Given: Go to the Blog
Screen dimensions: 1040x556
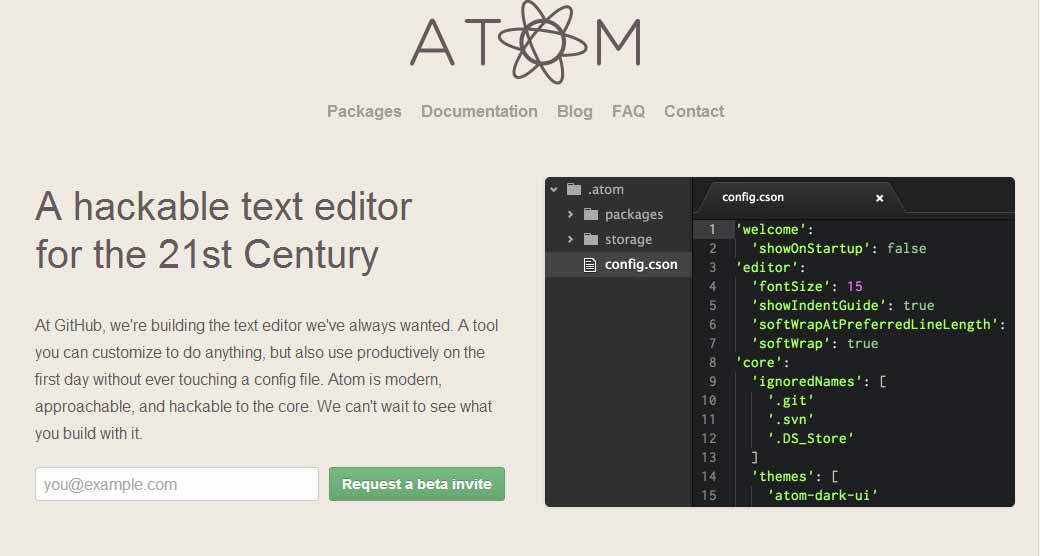Looking at the screenshot, I should (574, 111).
